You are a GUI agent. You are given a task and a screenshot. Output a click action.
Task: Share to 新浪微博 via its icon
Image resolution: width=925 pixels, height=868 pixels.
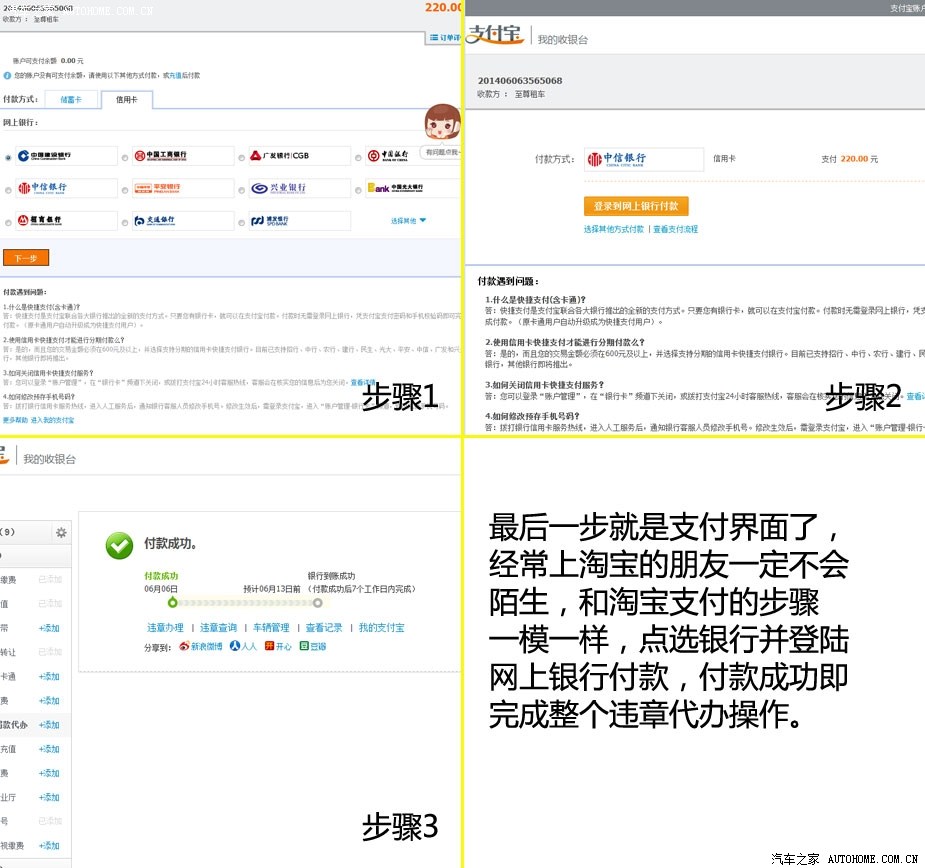coord(185,646)
